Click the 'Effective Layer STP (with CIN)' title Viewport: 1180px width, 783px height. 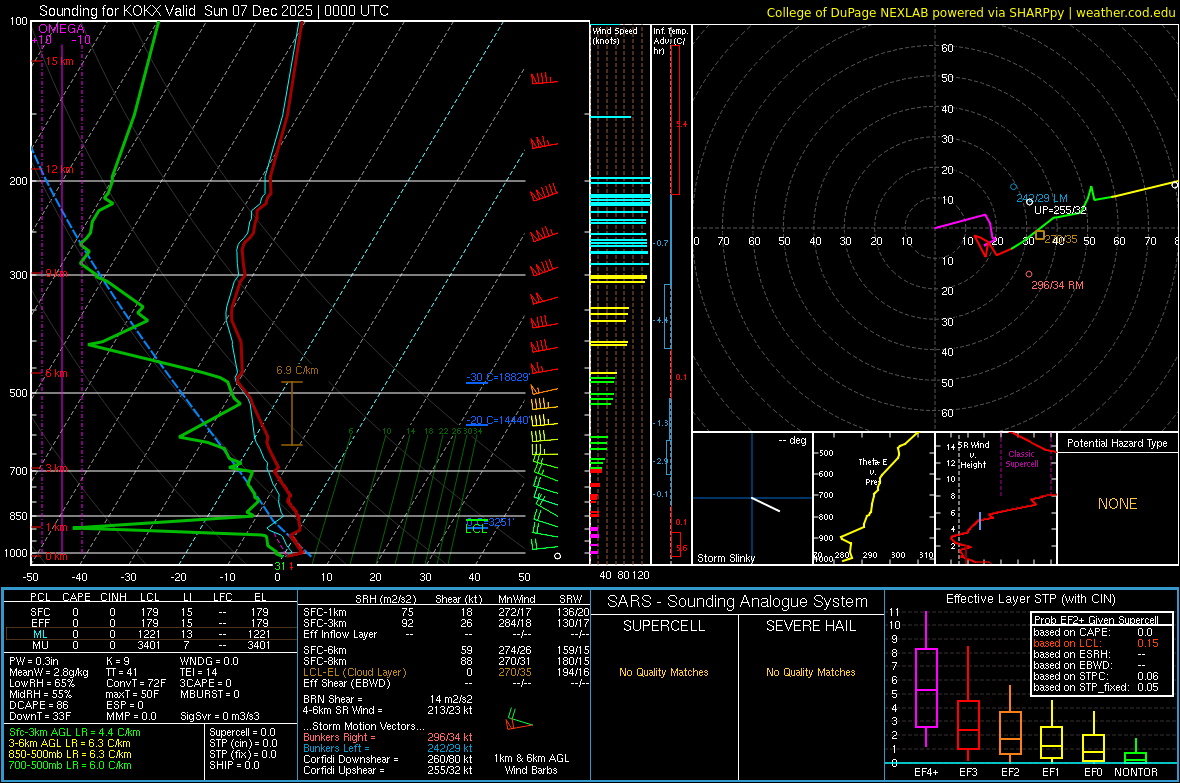1030,599
